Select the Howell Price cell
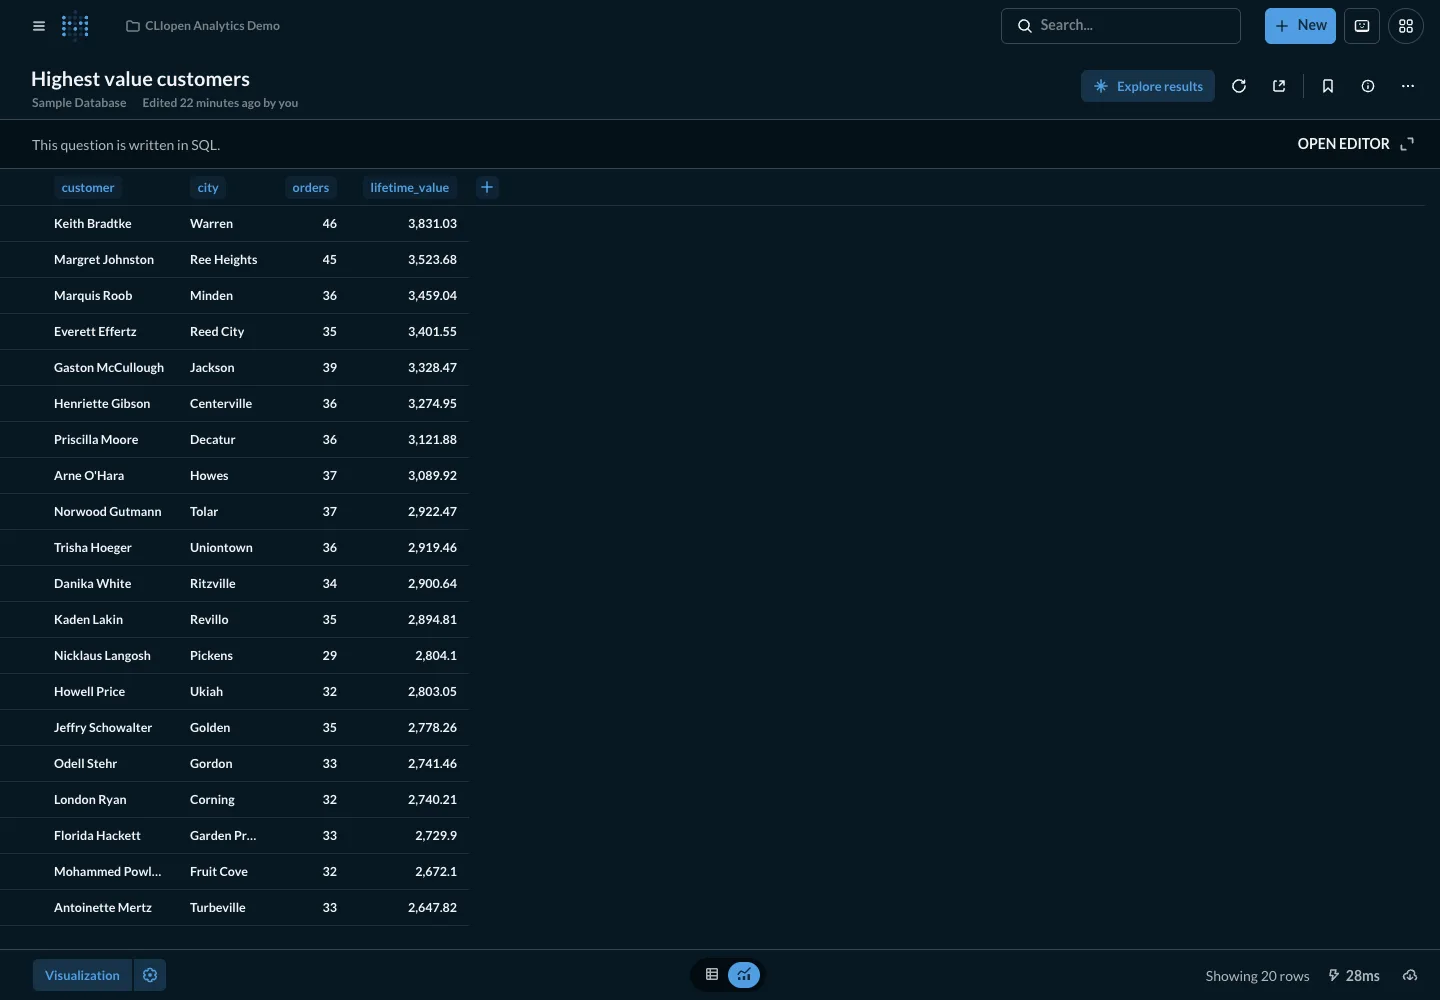Viewport: 1440px width, 1000px height. click(x=89, y=692)
